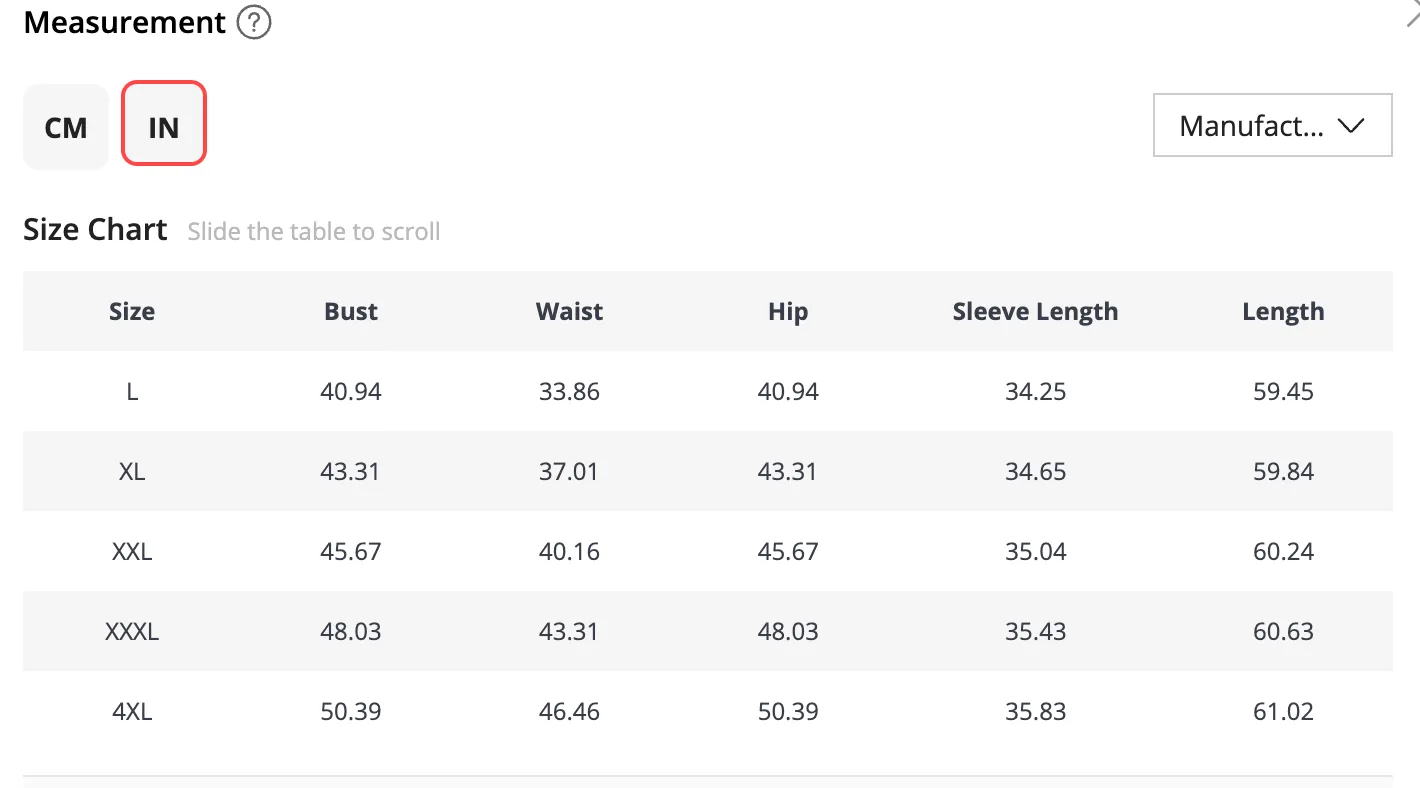Click the Waist column header

[569, 311]
